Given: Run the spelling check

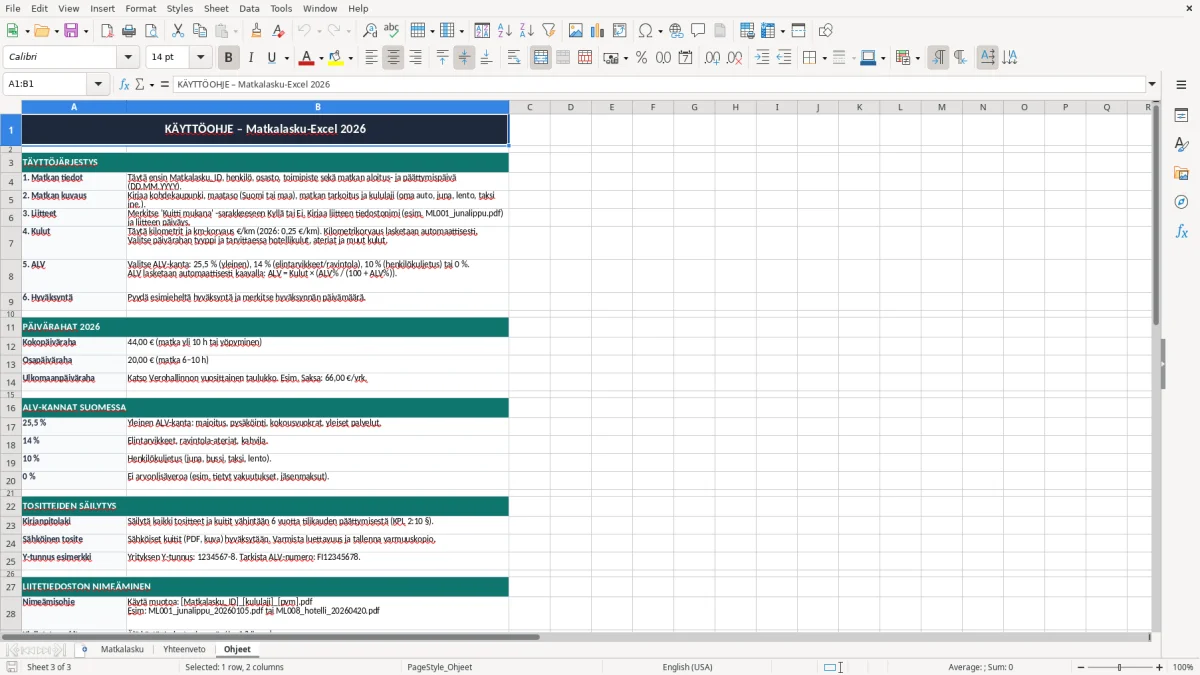Looking at the screenshot, I should pos(392,31).
